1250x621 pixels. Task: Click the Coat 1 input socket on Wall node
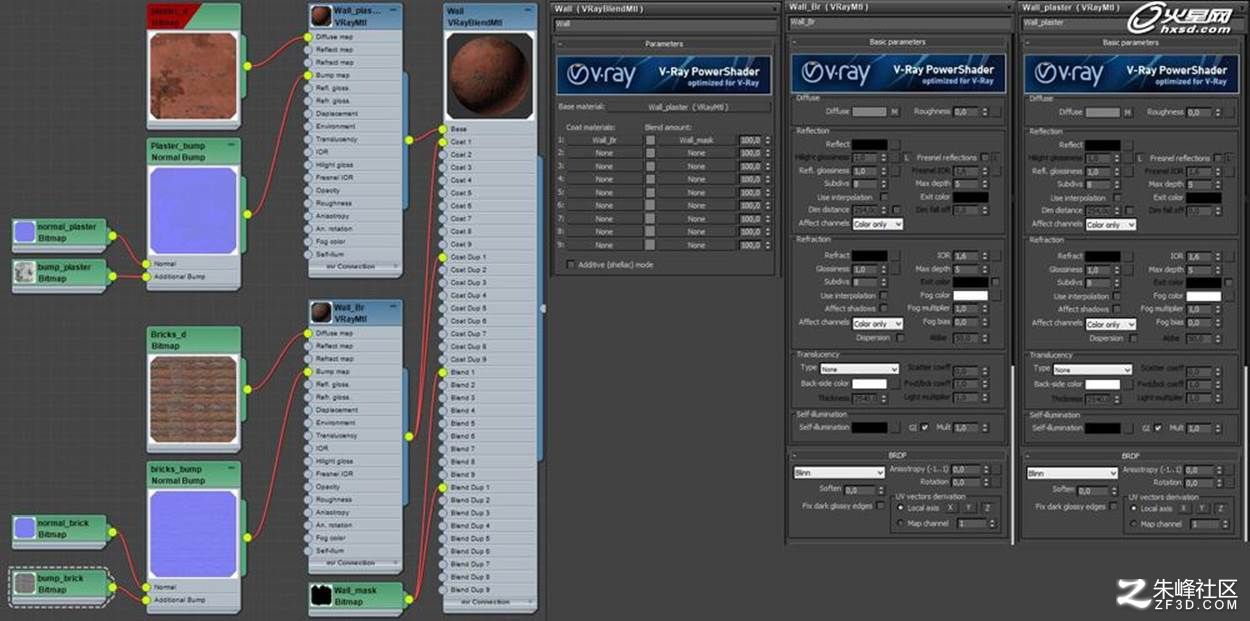coord(443,142)
